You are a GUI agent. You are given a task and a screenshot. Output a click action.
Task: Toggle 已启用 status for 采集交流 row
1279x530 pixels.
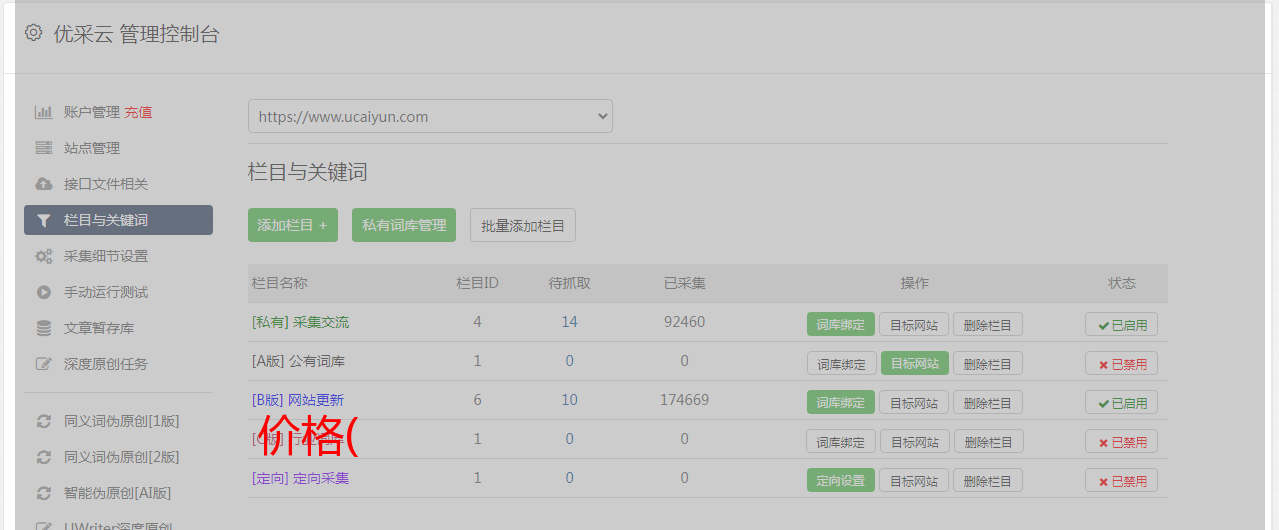pos(1121,324)
